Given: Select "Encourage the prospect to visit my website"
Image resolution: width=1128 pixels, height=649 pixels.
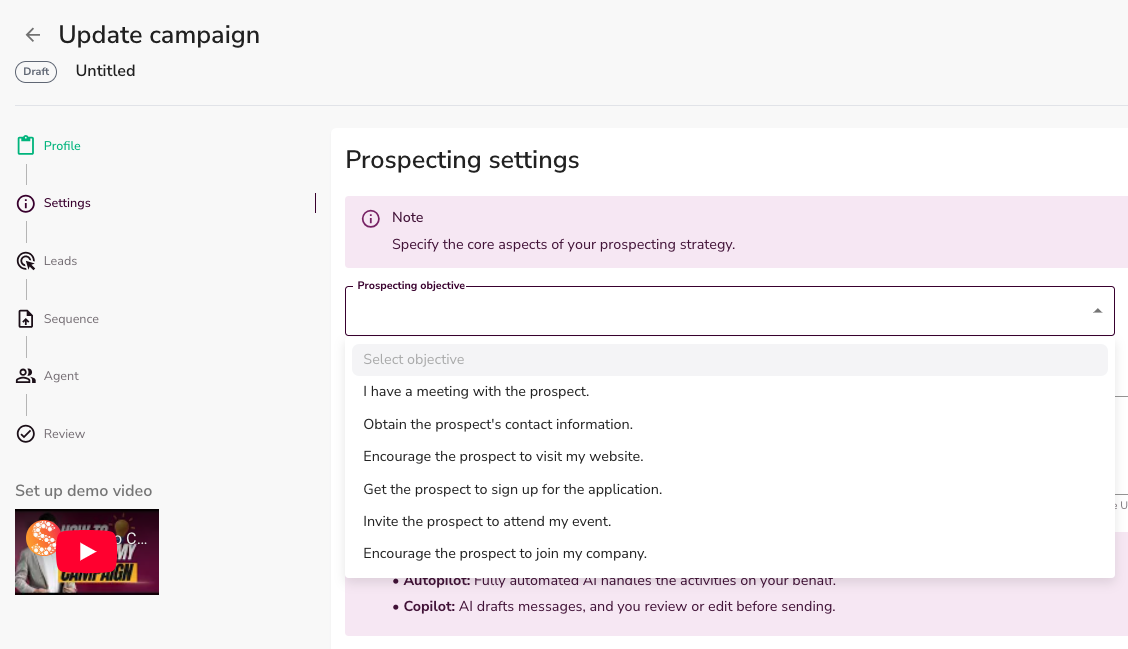Looking at the screenshot, I should click(503, 456).
